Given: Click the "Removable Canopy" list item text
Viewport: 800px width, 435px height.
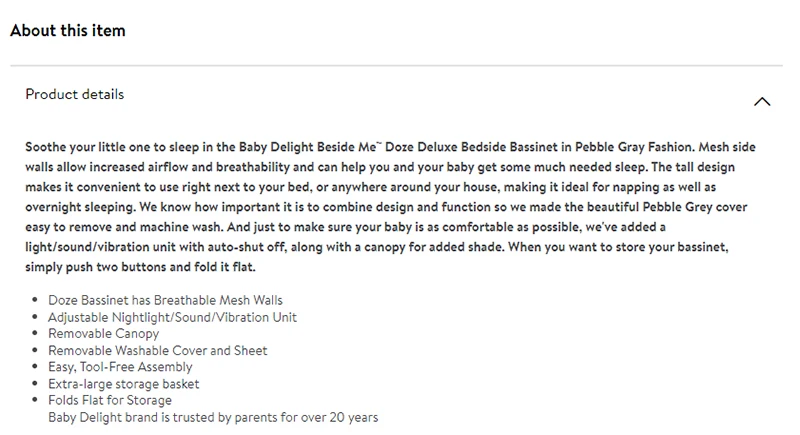Looking at the screenshot, I should pyautogui.click(x=104, y=334).
